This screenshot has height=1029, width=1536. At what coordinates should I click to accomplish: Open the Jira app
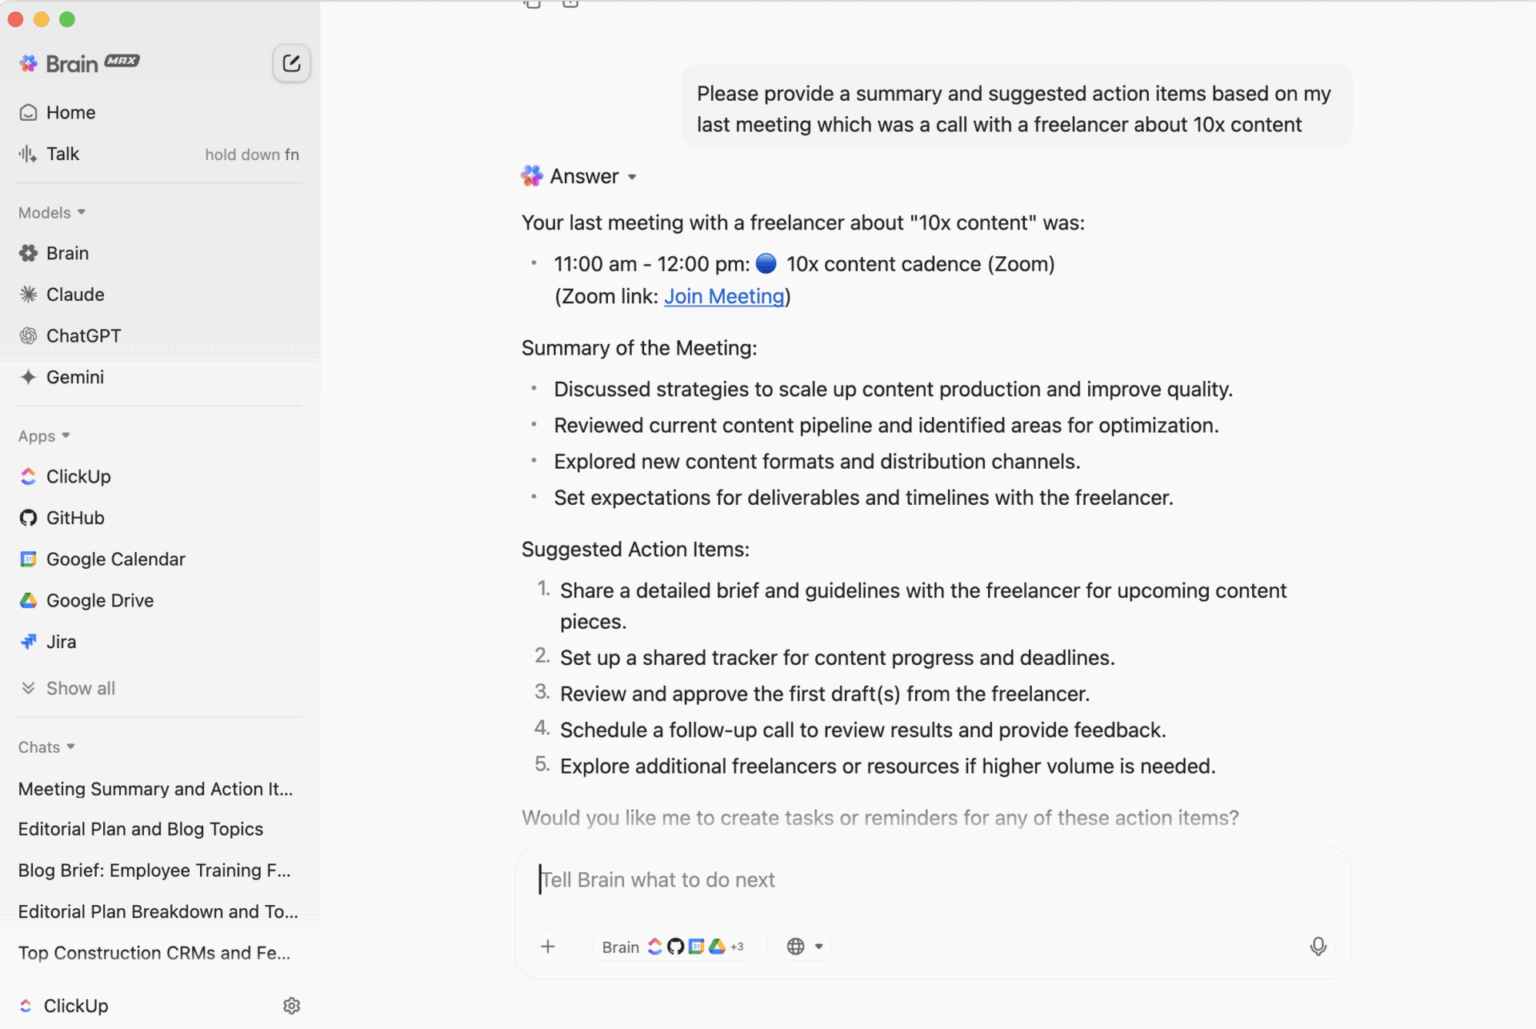(x=61, y=642)
